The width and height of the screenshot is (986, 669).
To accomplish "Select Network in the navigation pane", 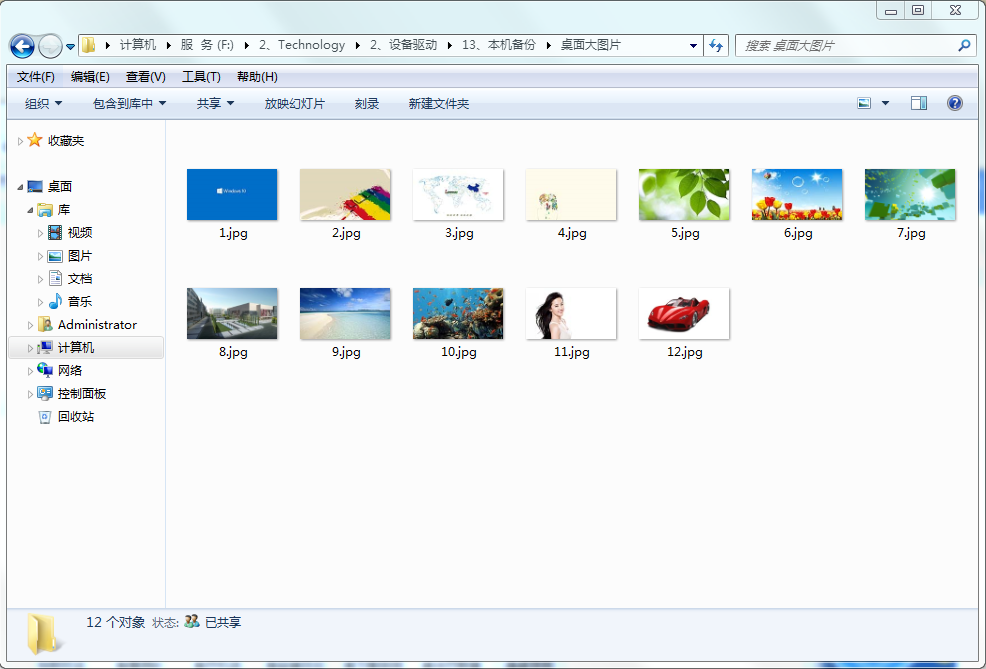I will pyautogui.click(x=70, y=371).
